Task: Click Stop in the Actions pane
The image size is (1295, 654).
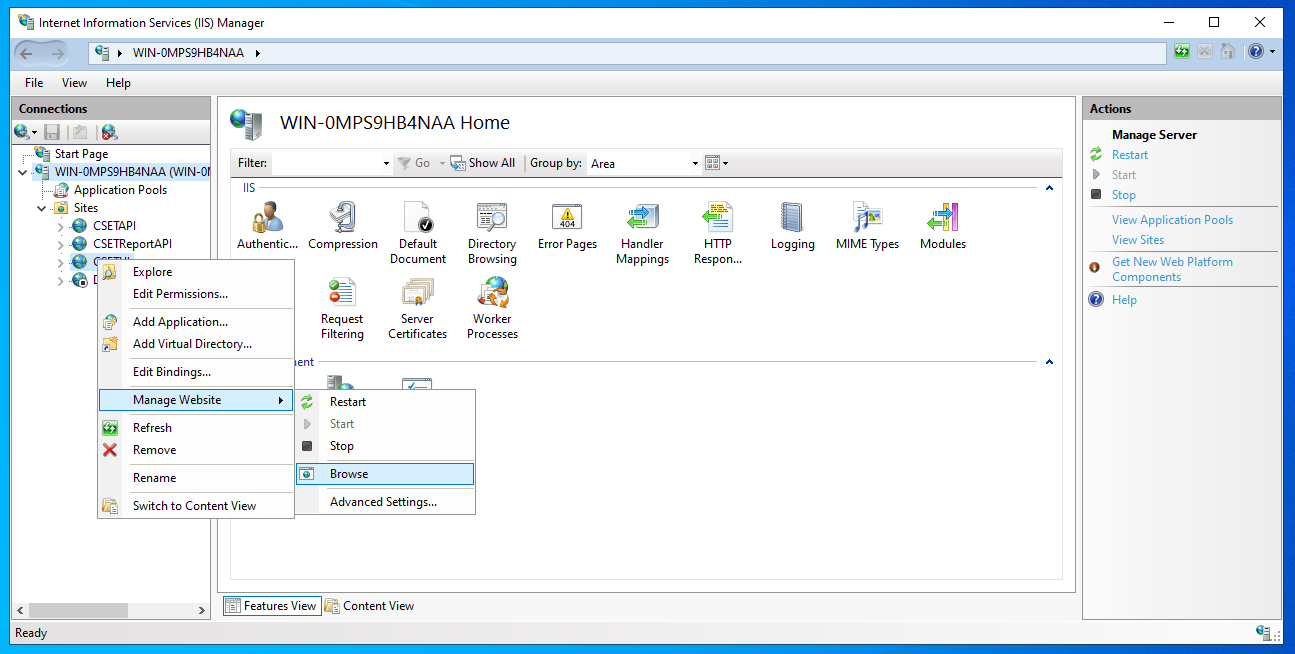Action: pyautogui.click(x=1124, y=195)
